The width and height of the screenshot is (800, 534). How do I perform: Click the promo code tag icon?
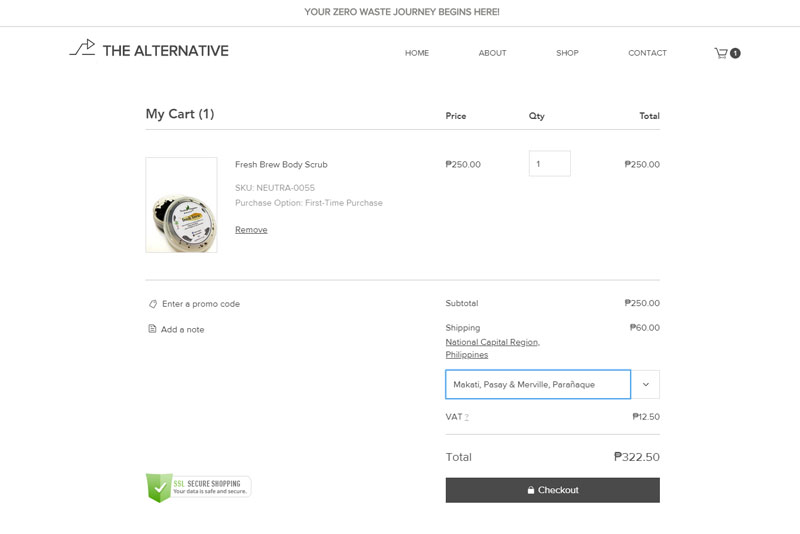click(x=153, y=304)
